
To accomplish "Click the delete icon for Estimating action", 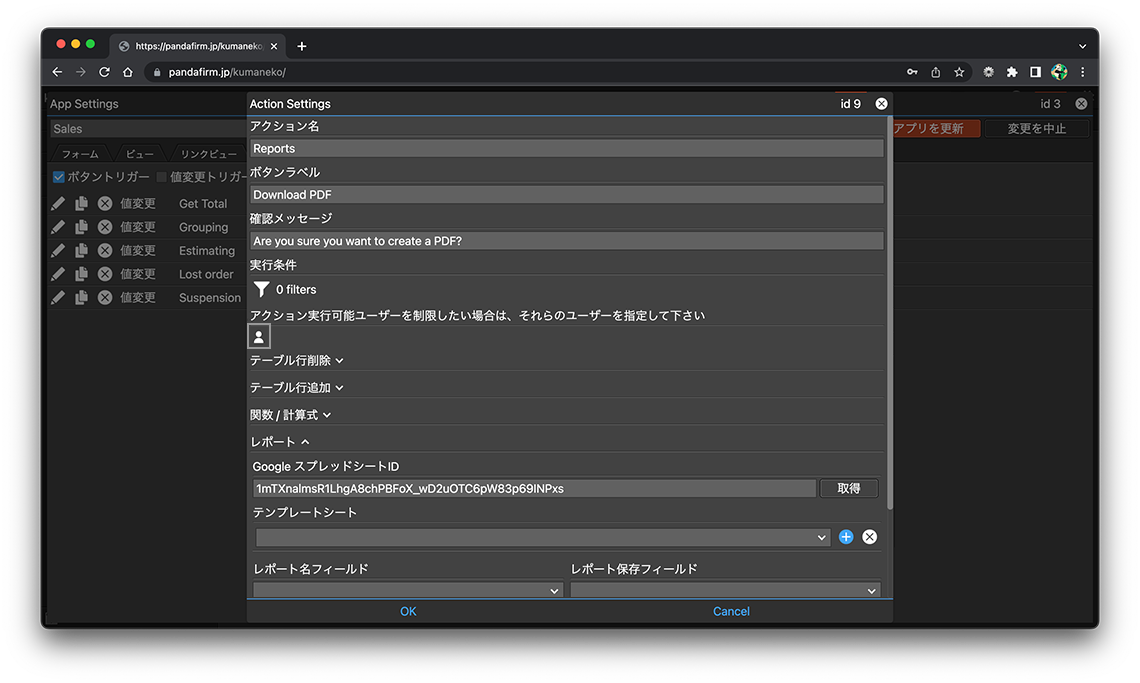I will [104, 251].
